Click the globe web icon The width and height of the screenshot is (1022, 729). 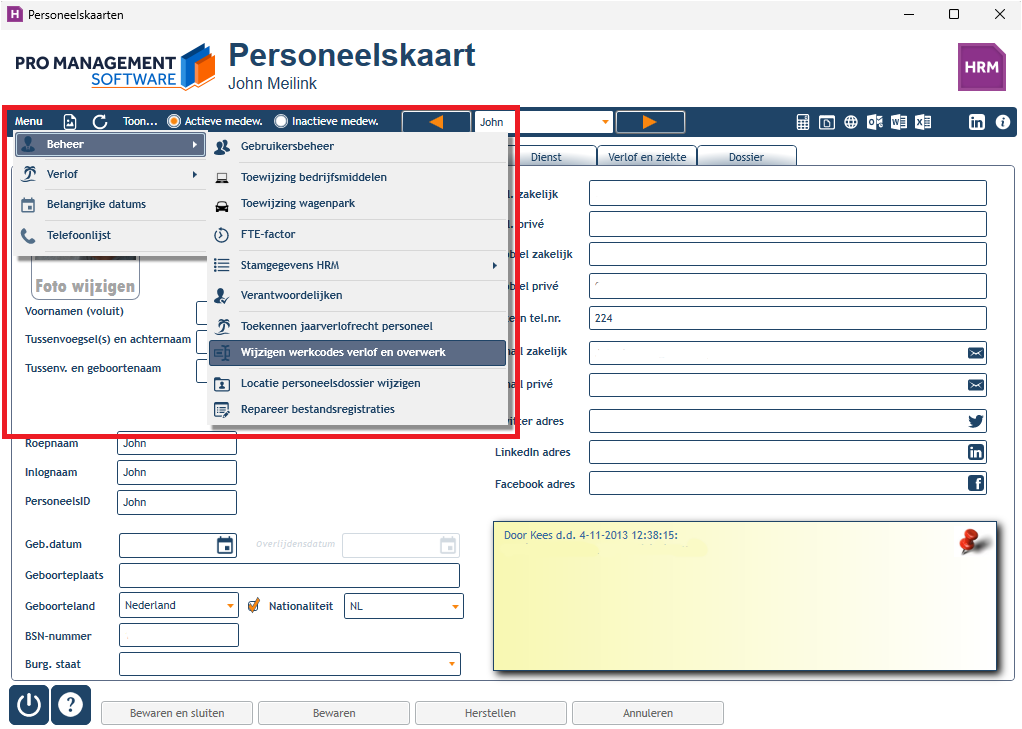point(851,122)
